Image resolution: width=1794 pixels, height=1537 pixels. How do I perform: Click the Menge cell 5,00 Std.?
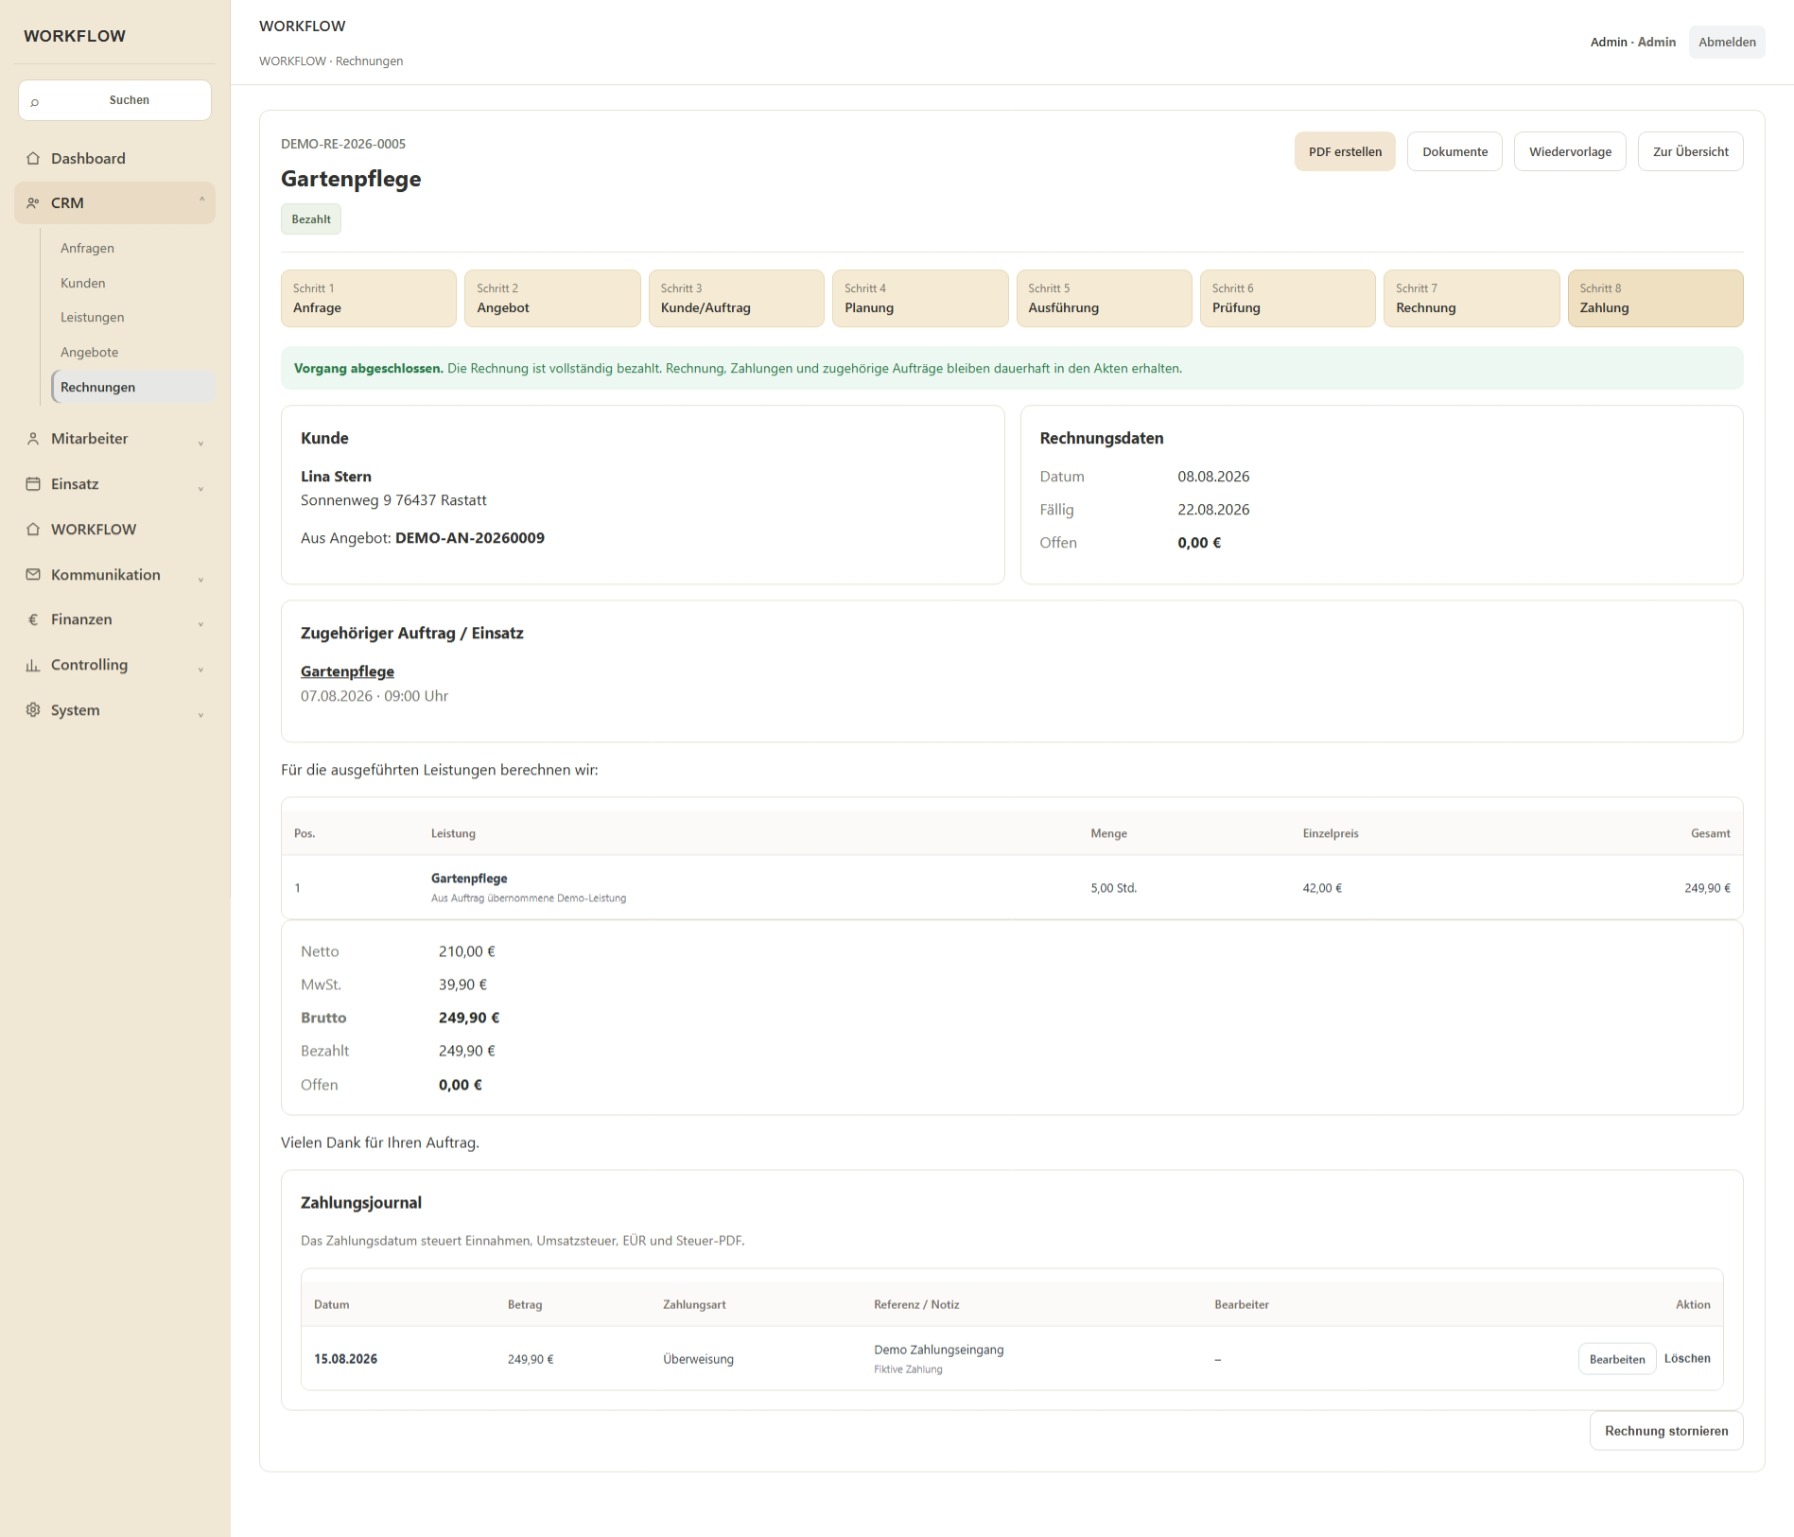(1113, 888)
